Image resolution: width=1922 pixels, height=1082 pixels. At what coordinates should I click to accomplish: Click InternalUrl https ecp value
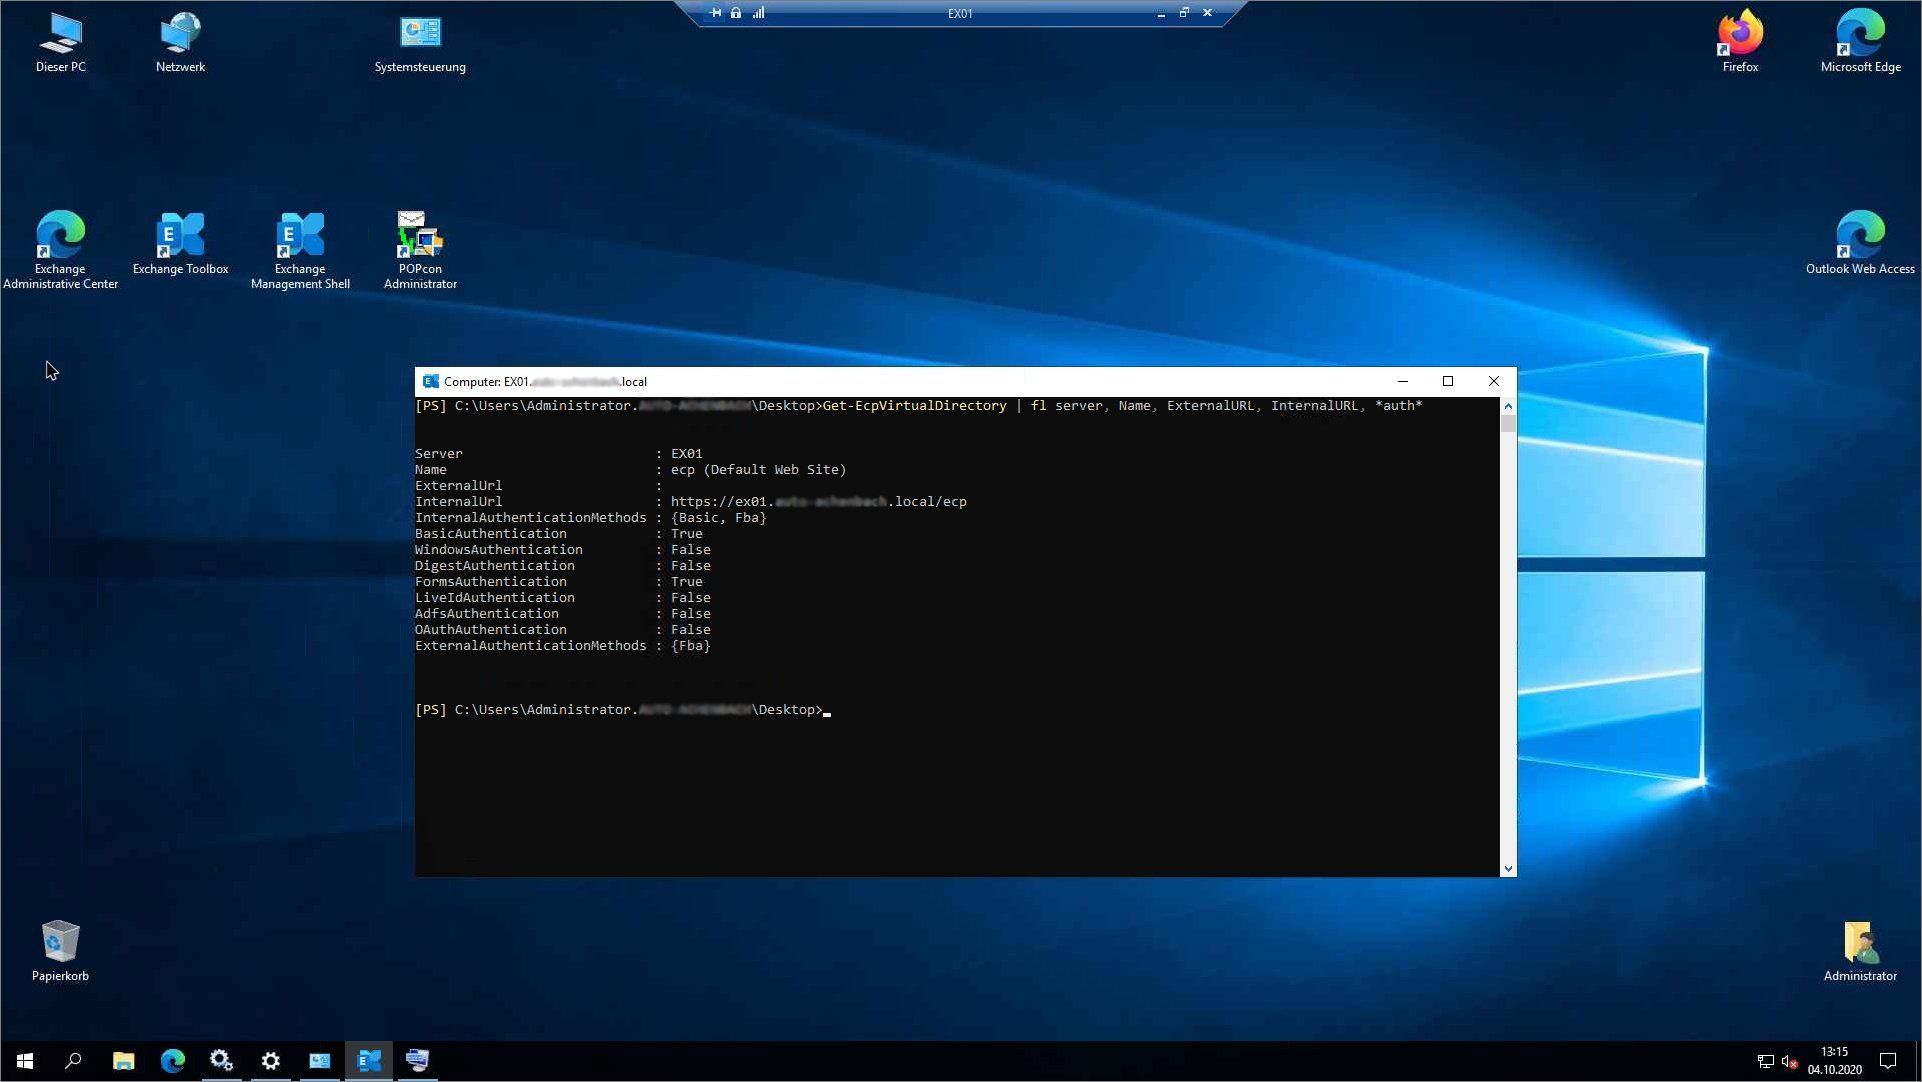pyautogui.click(x=818, y=501)
